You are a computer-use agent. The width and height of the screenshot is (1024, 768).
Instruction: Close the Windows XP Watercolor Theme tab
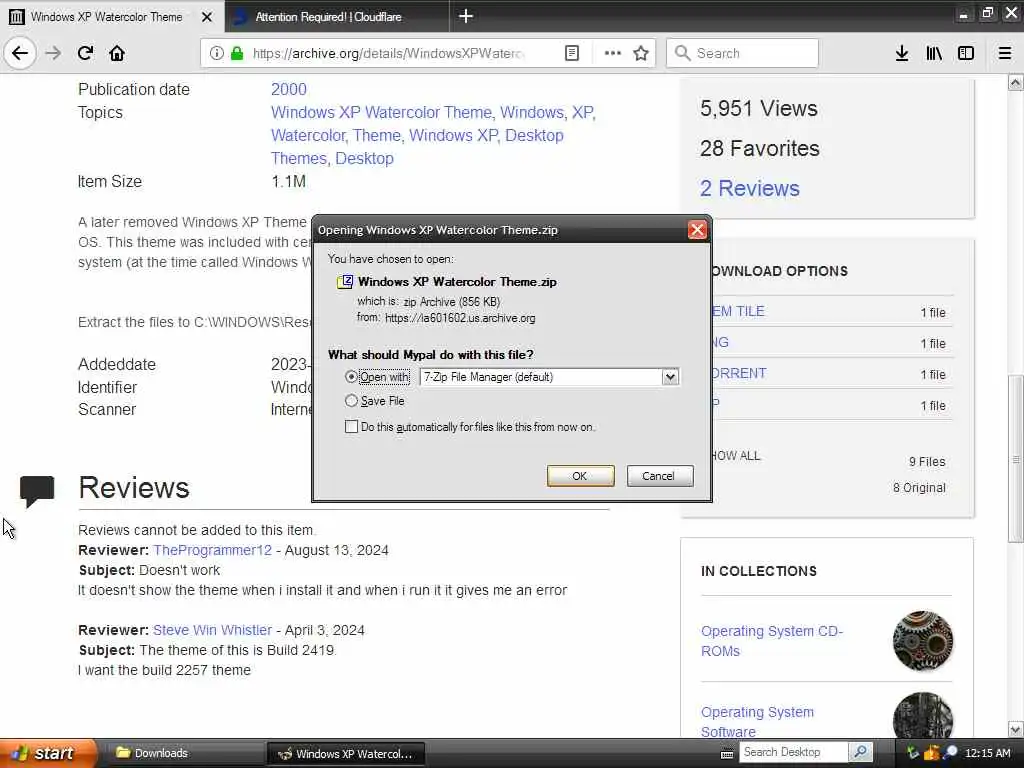pyautogui.click(x=207, y=17)
